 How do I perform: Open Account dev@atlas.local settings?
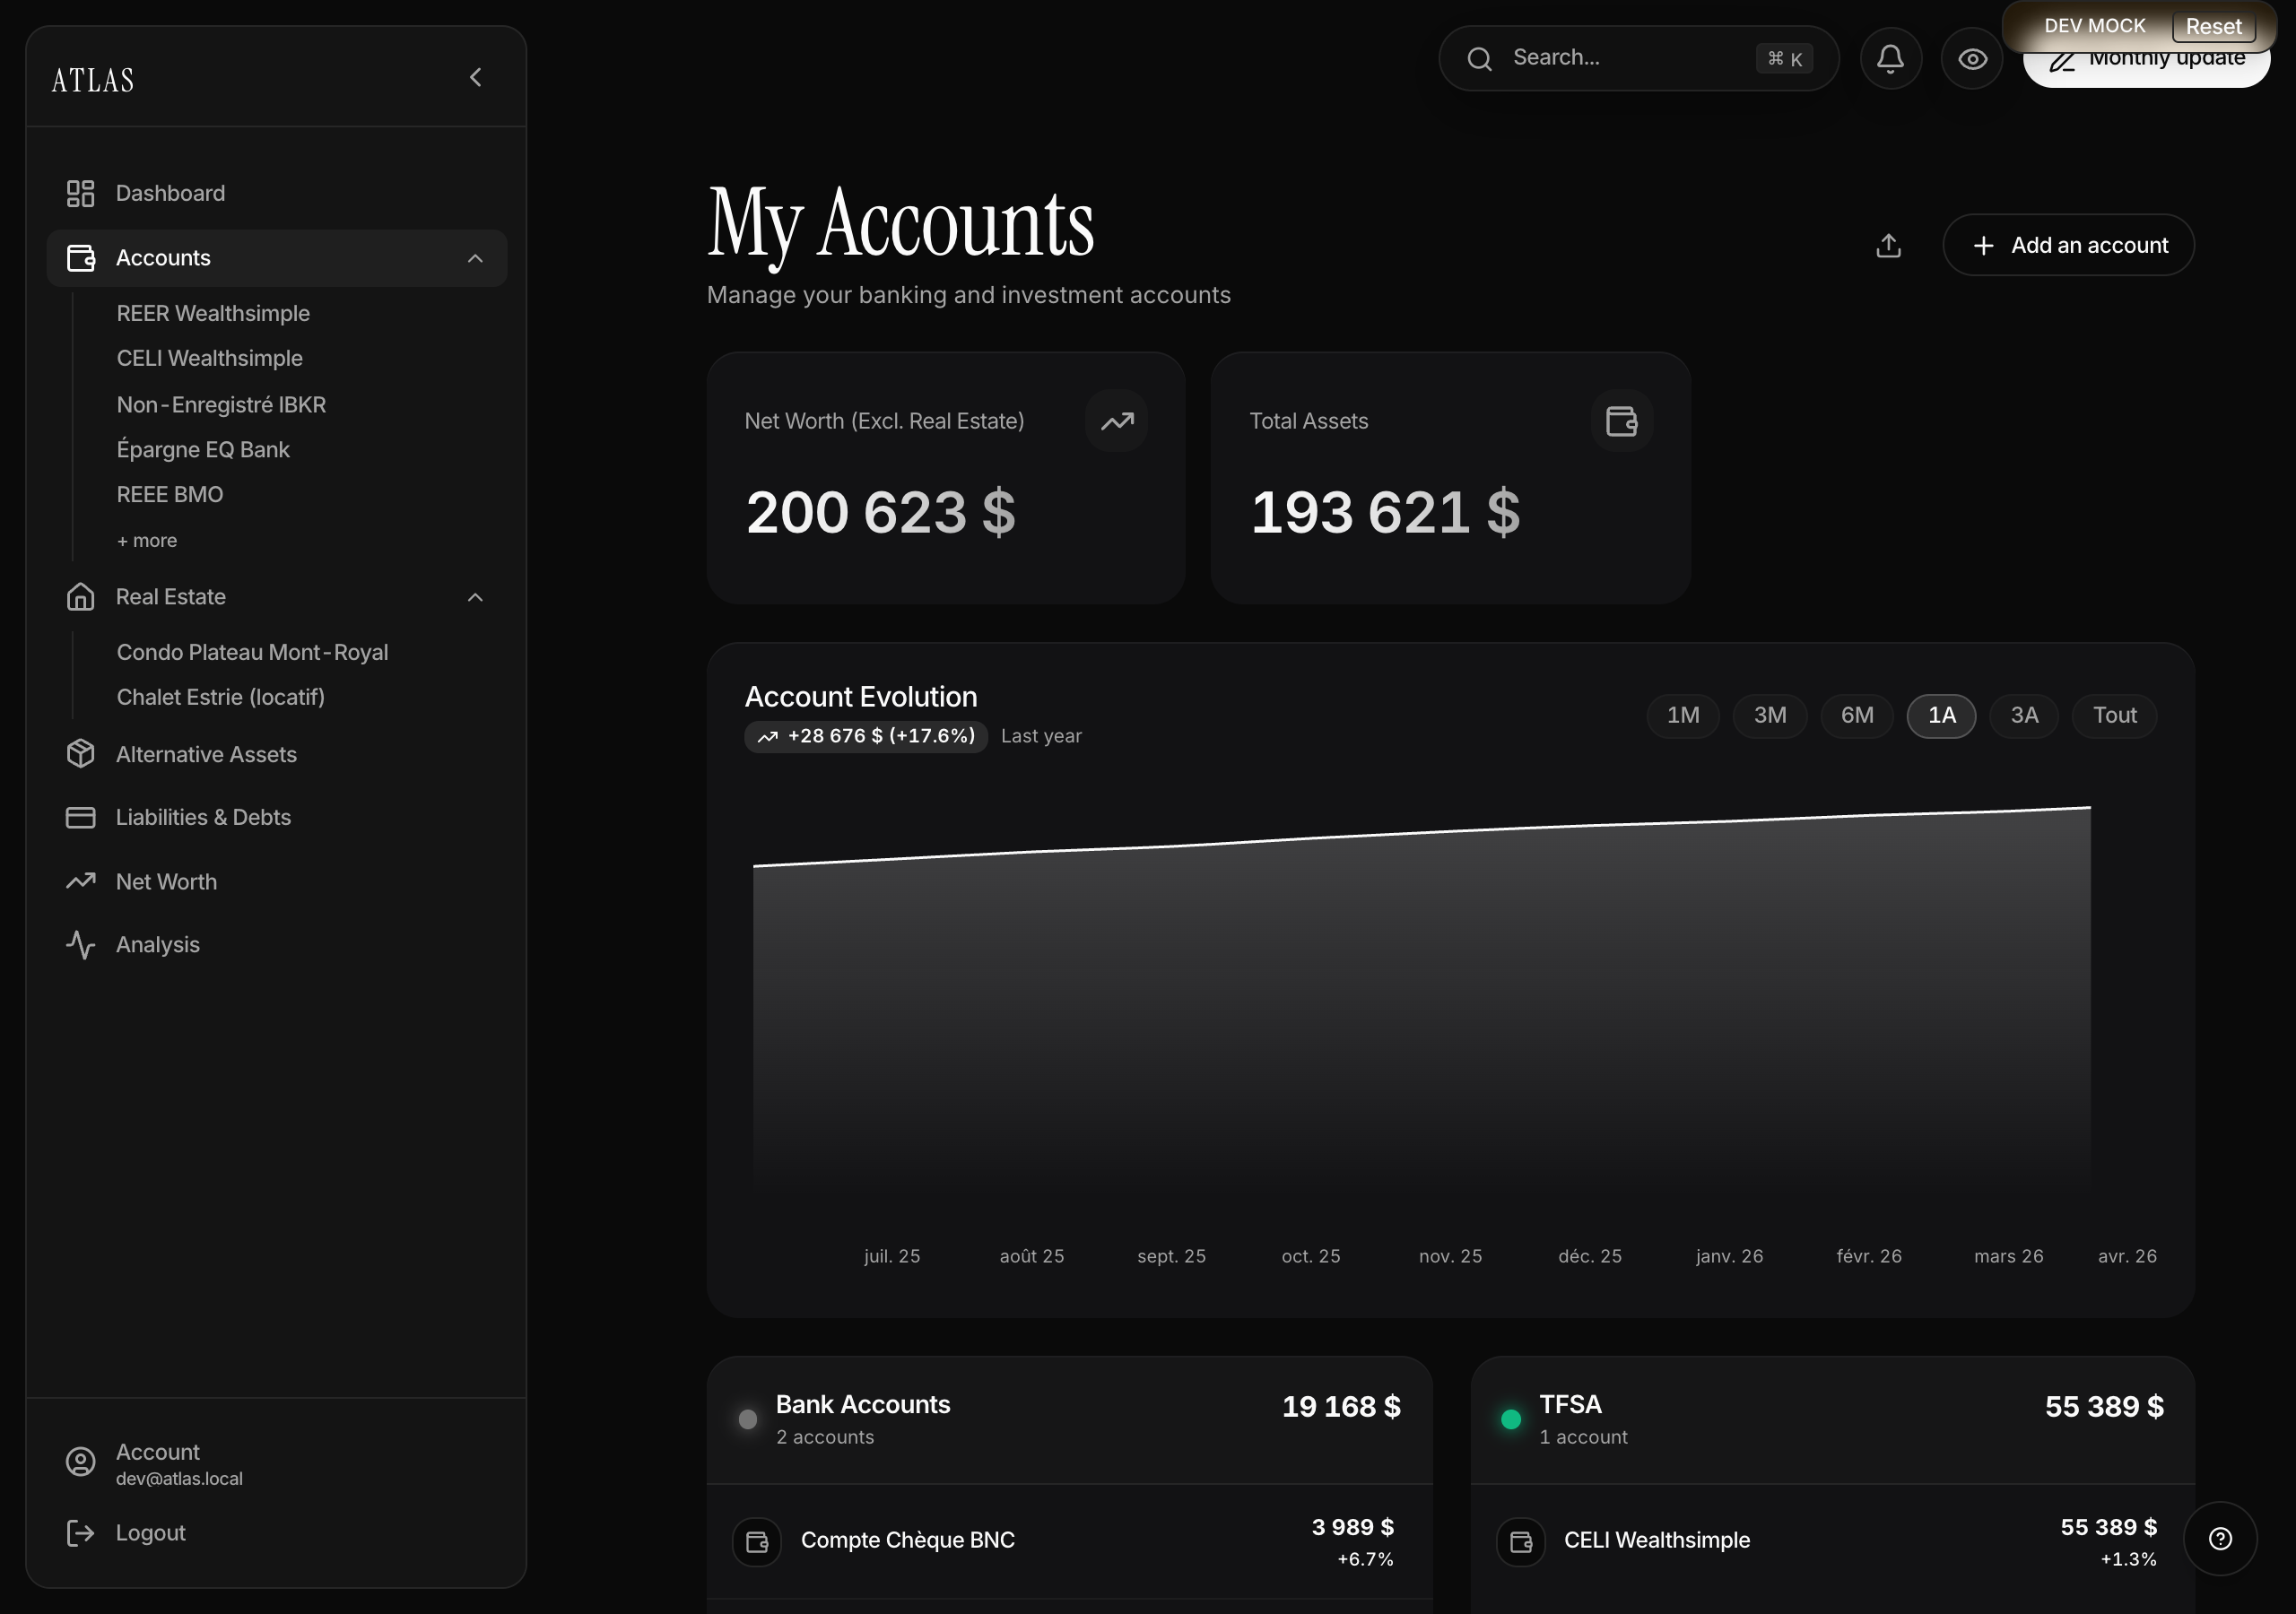coord(276,1463)
